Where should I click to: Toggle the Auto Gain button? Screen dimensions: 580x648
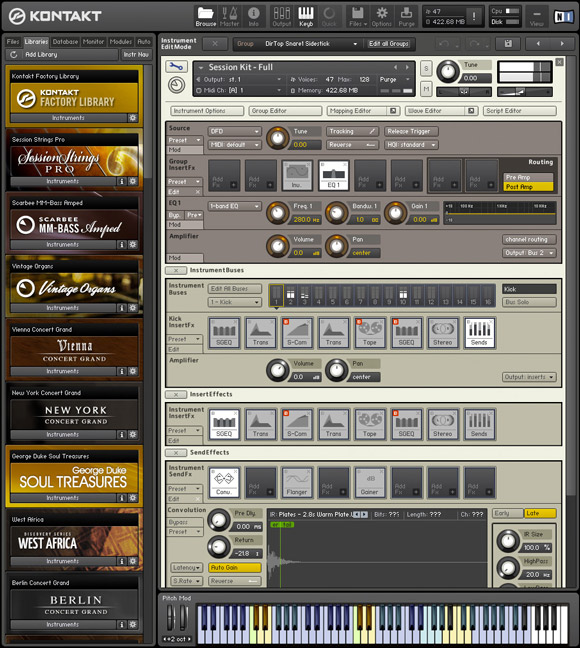pos(235,567)
